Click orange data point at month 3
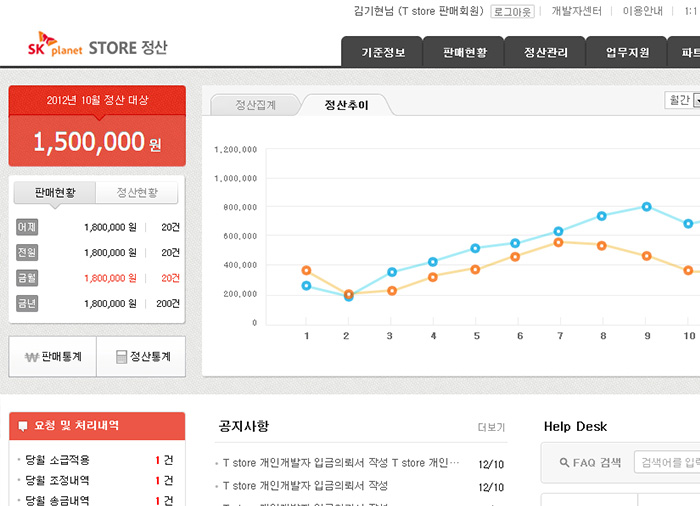This screenshot has height=506, width=700. coord(392,291)
